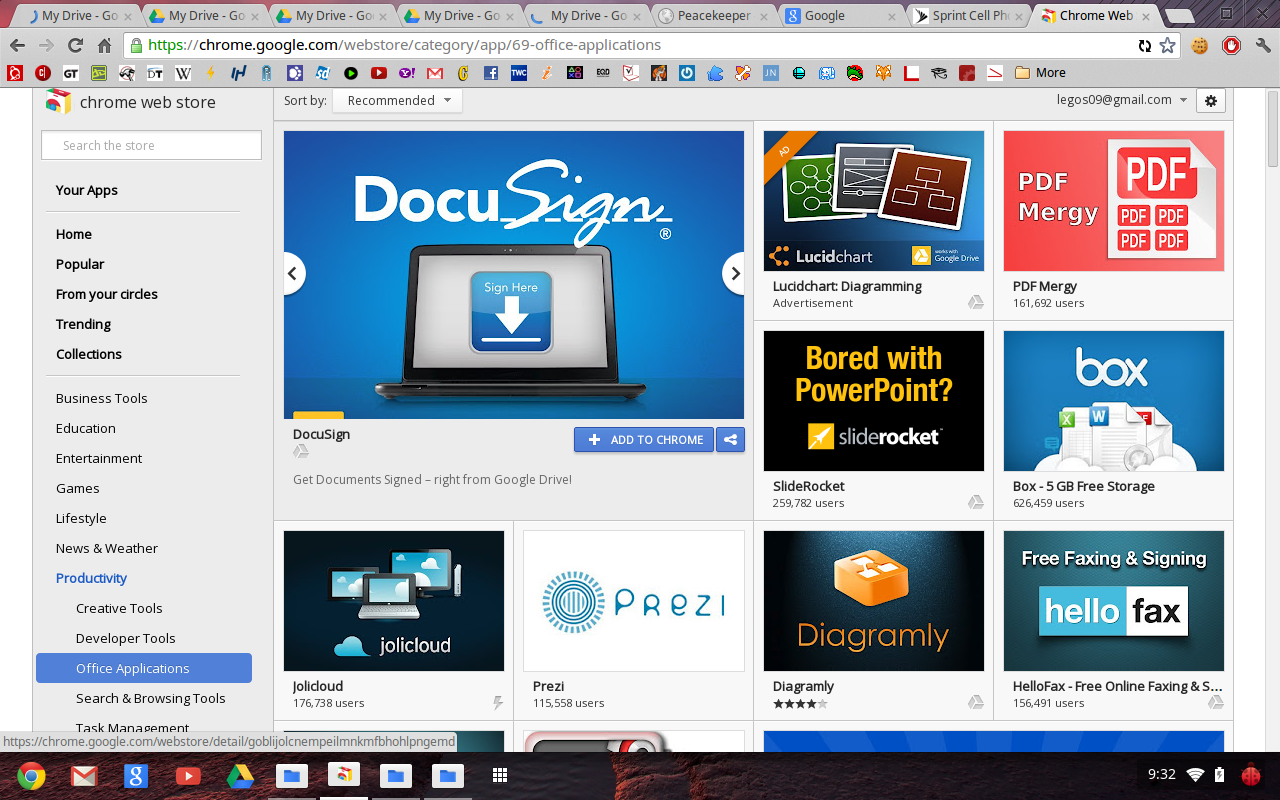The image size is (1280, 800).
Task: Open the Chrome wrench menu
Action: tap(1262, 46)
